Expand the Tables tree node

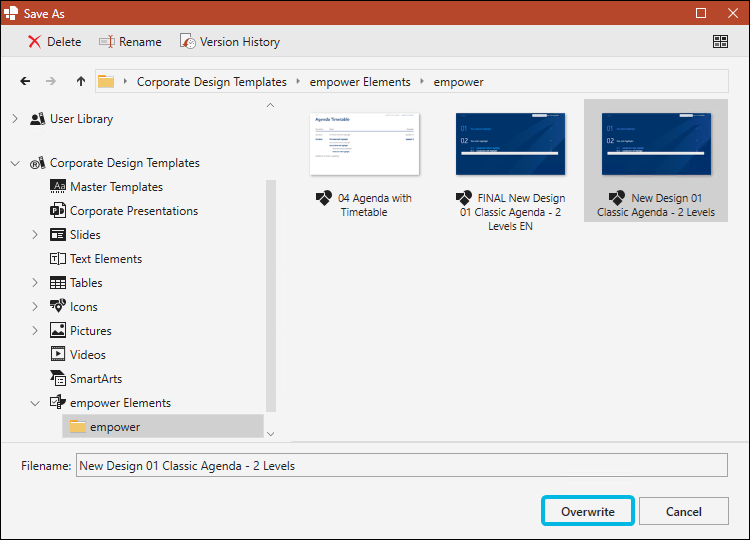[x=34, y=283]
